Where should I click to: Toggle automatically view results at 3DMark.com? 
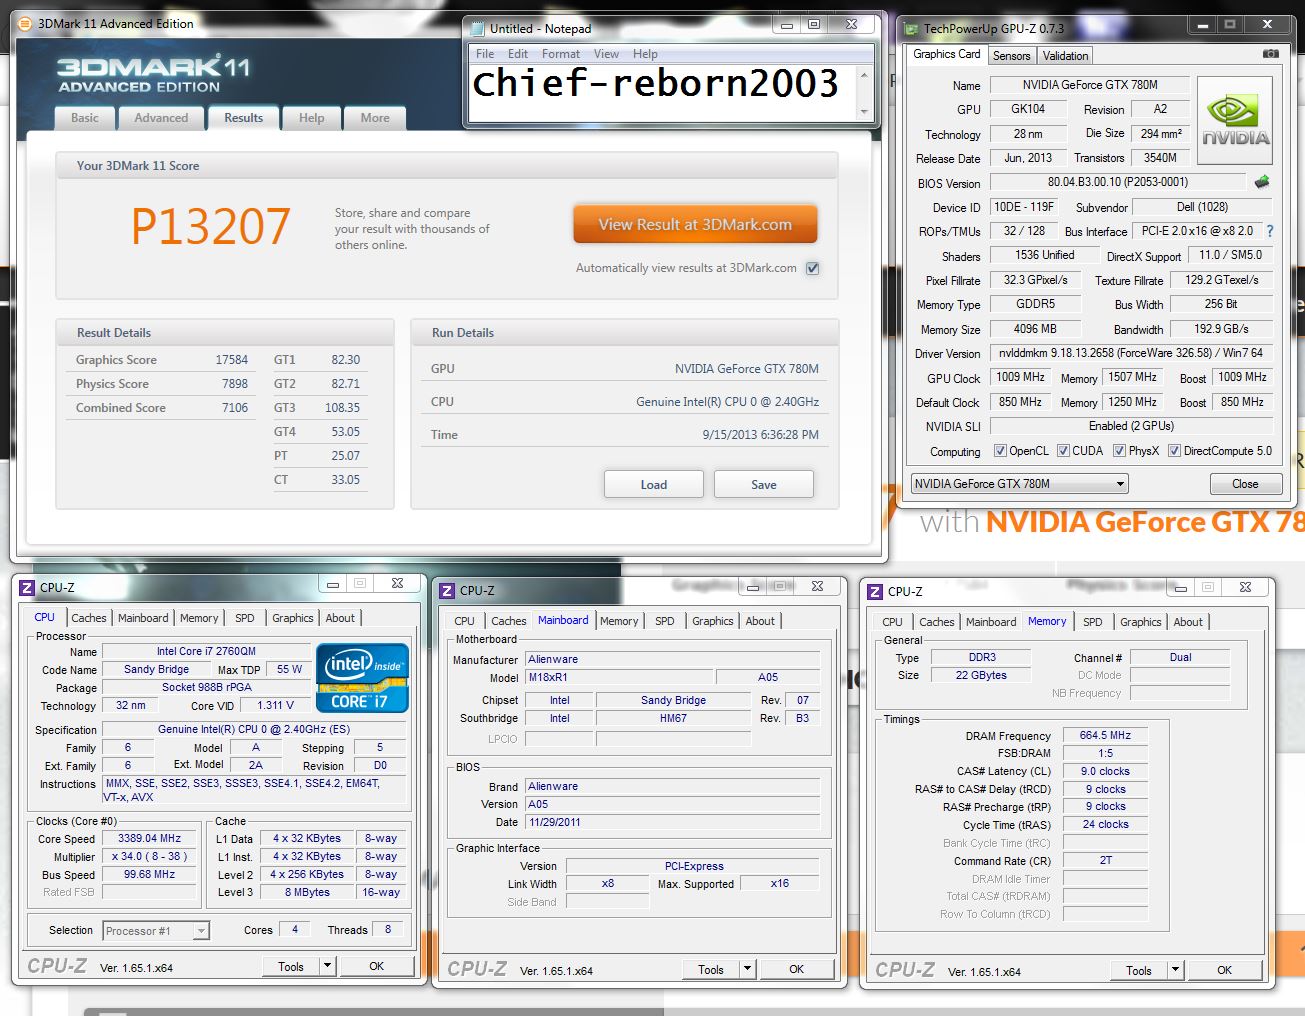tap(813, 268)
